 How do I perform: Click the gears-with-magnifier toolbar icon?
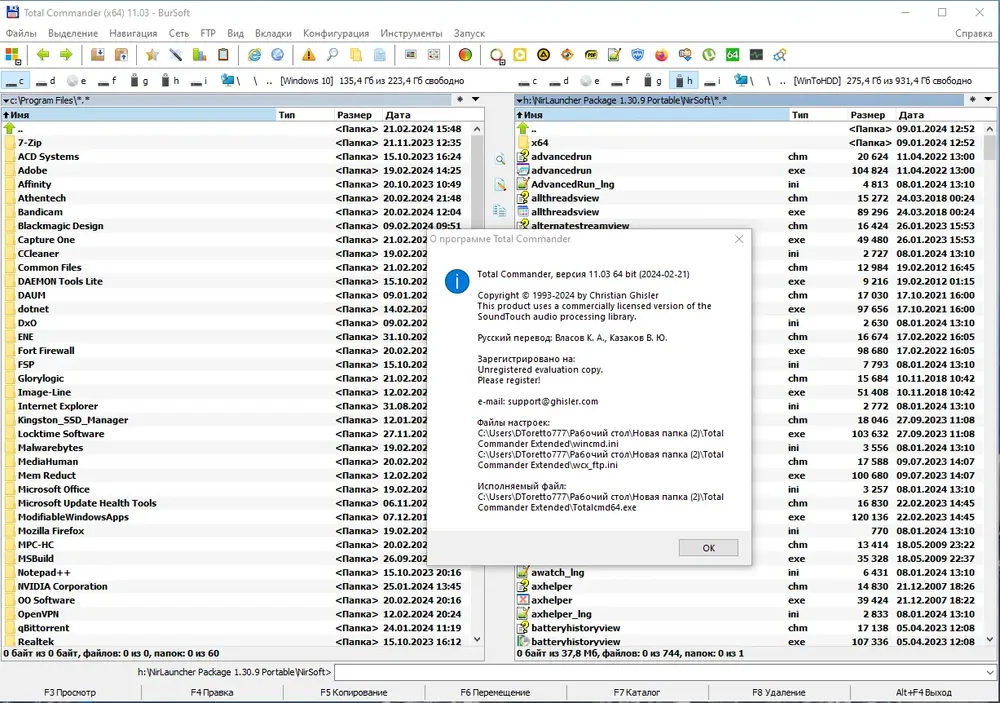click(x=779, y=55)
